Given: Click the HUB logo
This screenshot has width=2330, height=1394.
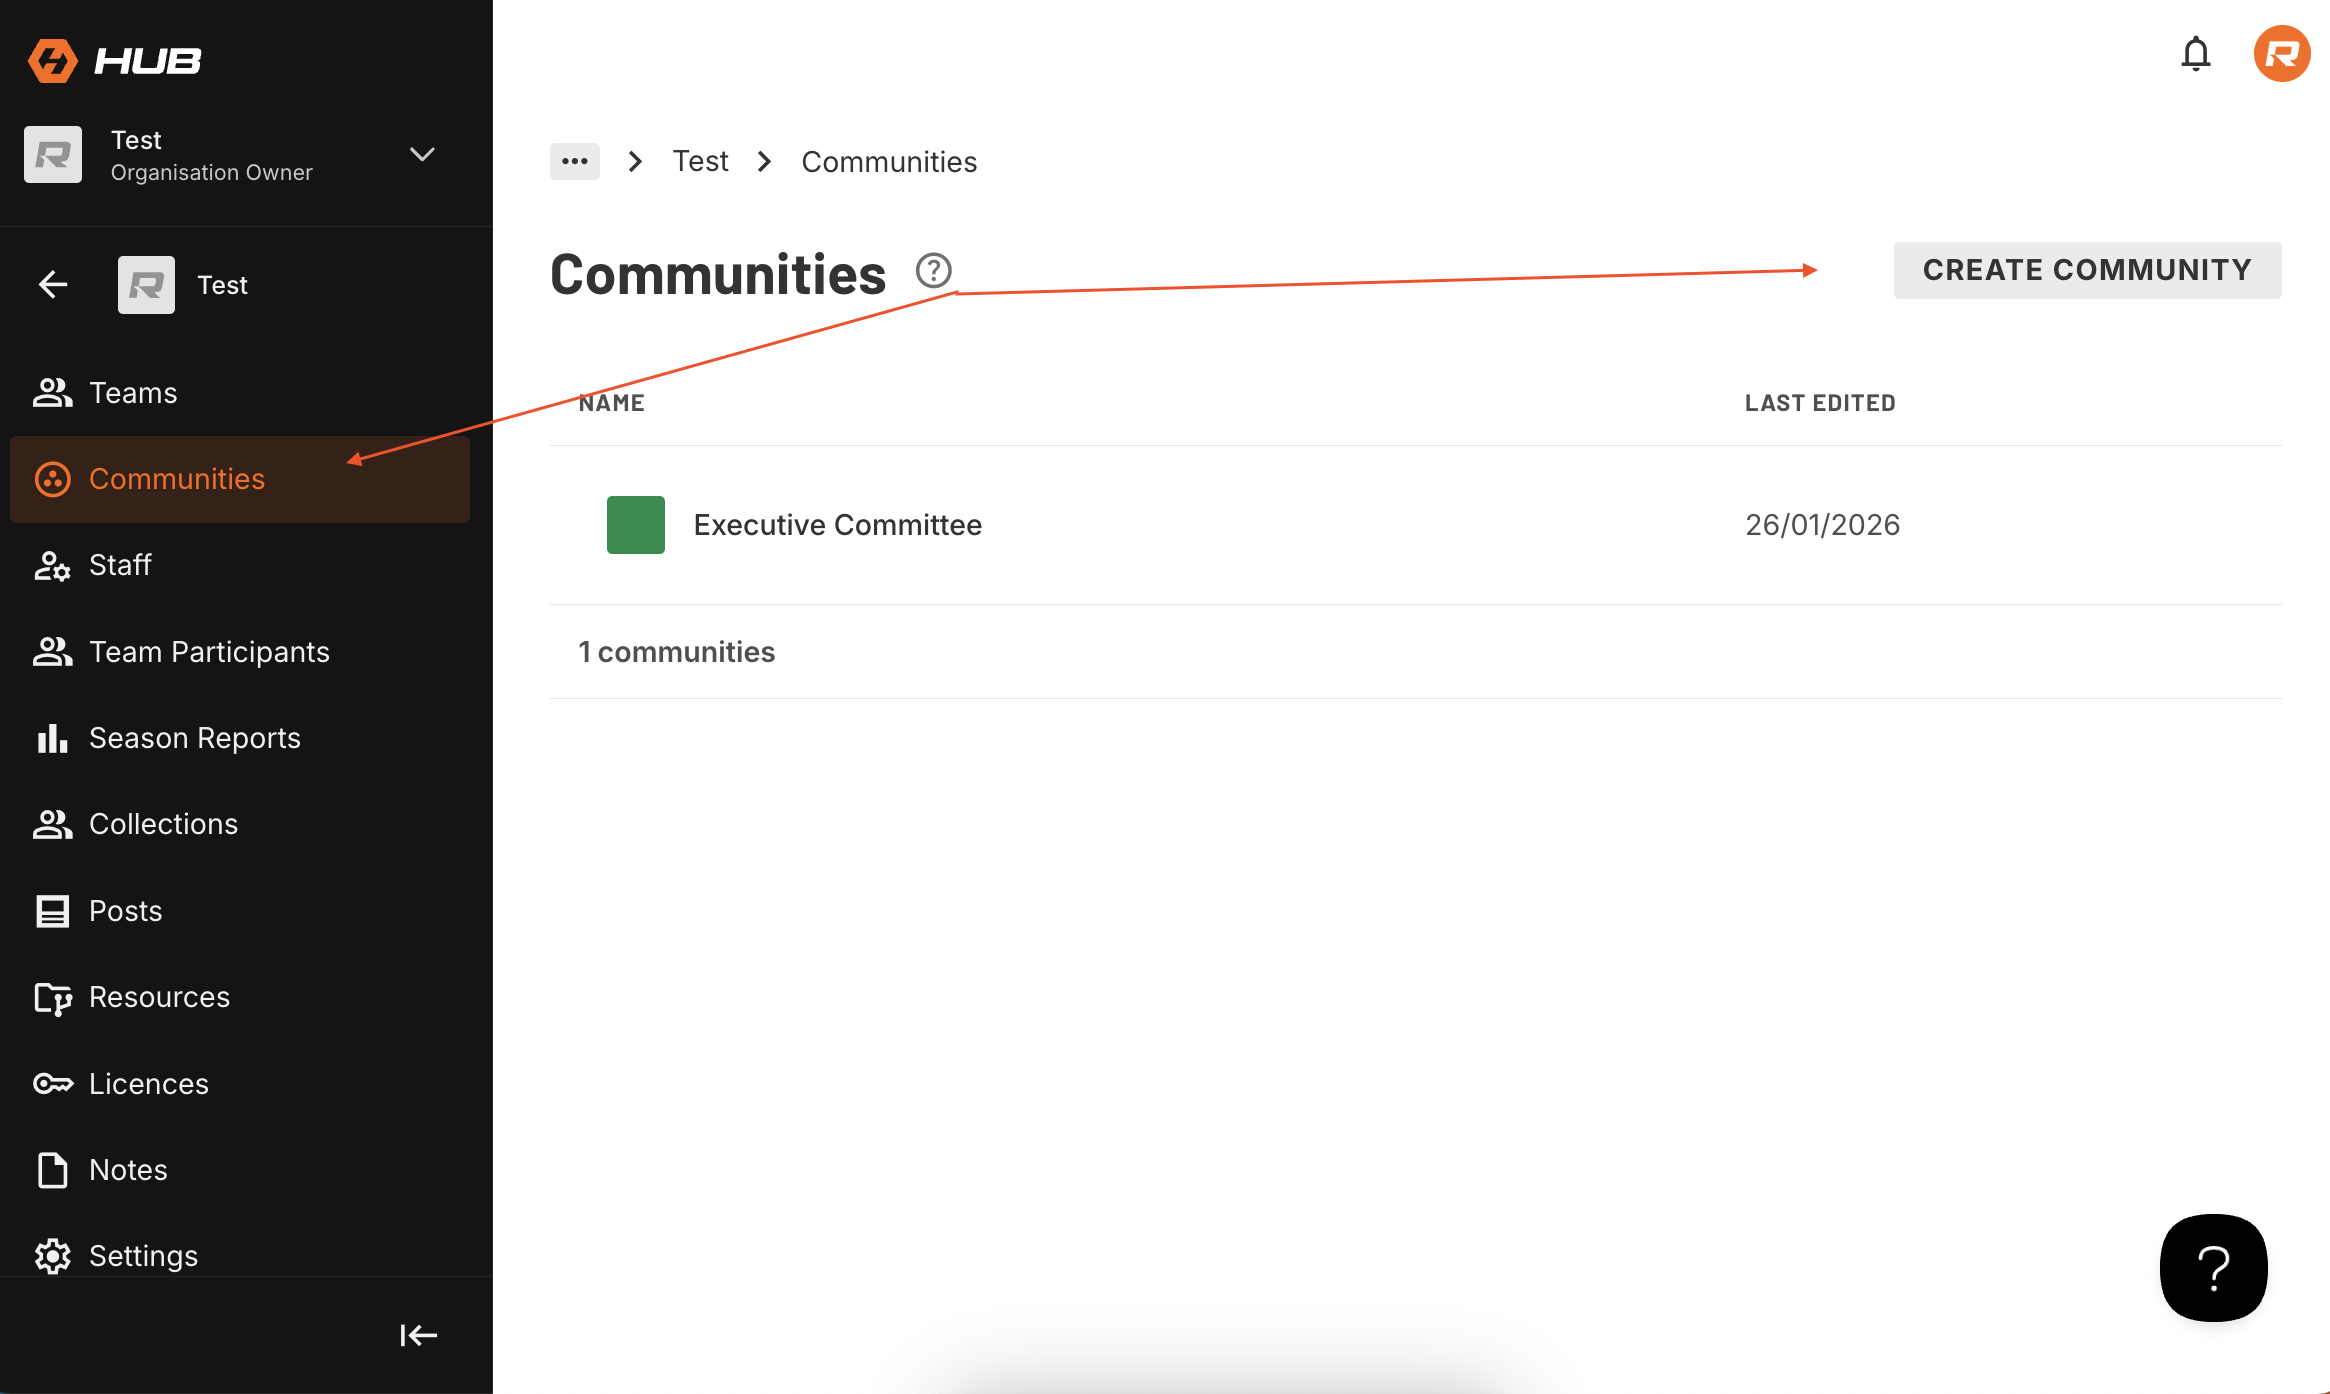Looking at the screenshot, I should [115, 61].
